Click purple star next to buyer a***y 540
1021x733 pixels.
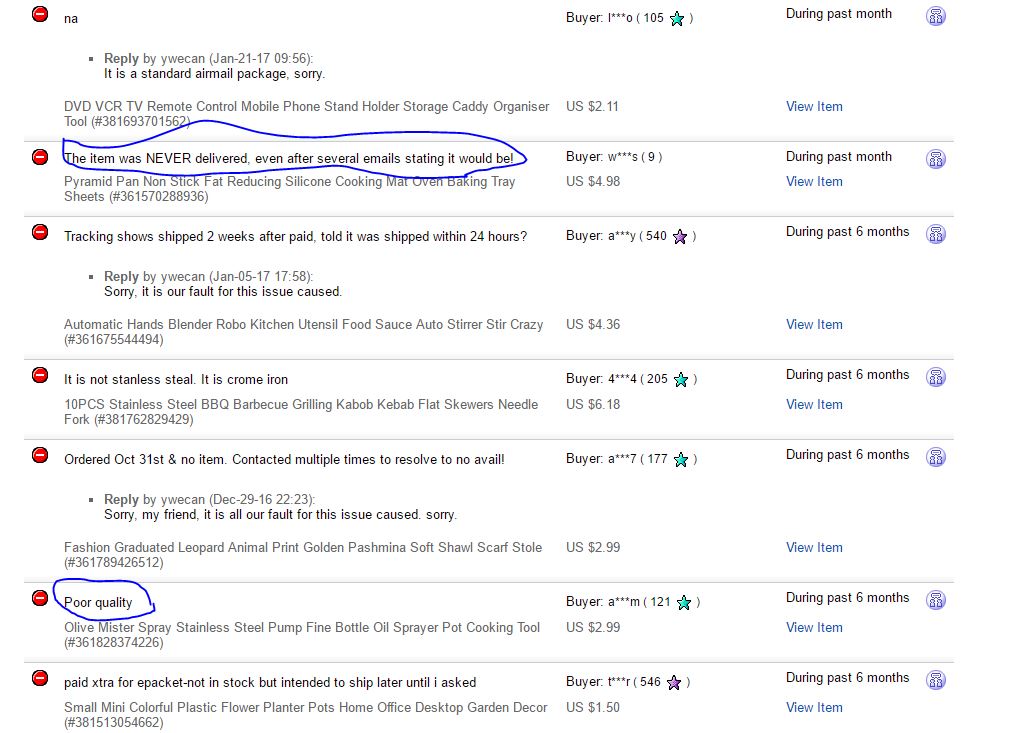coord(680,236)
